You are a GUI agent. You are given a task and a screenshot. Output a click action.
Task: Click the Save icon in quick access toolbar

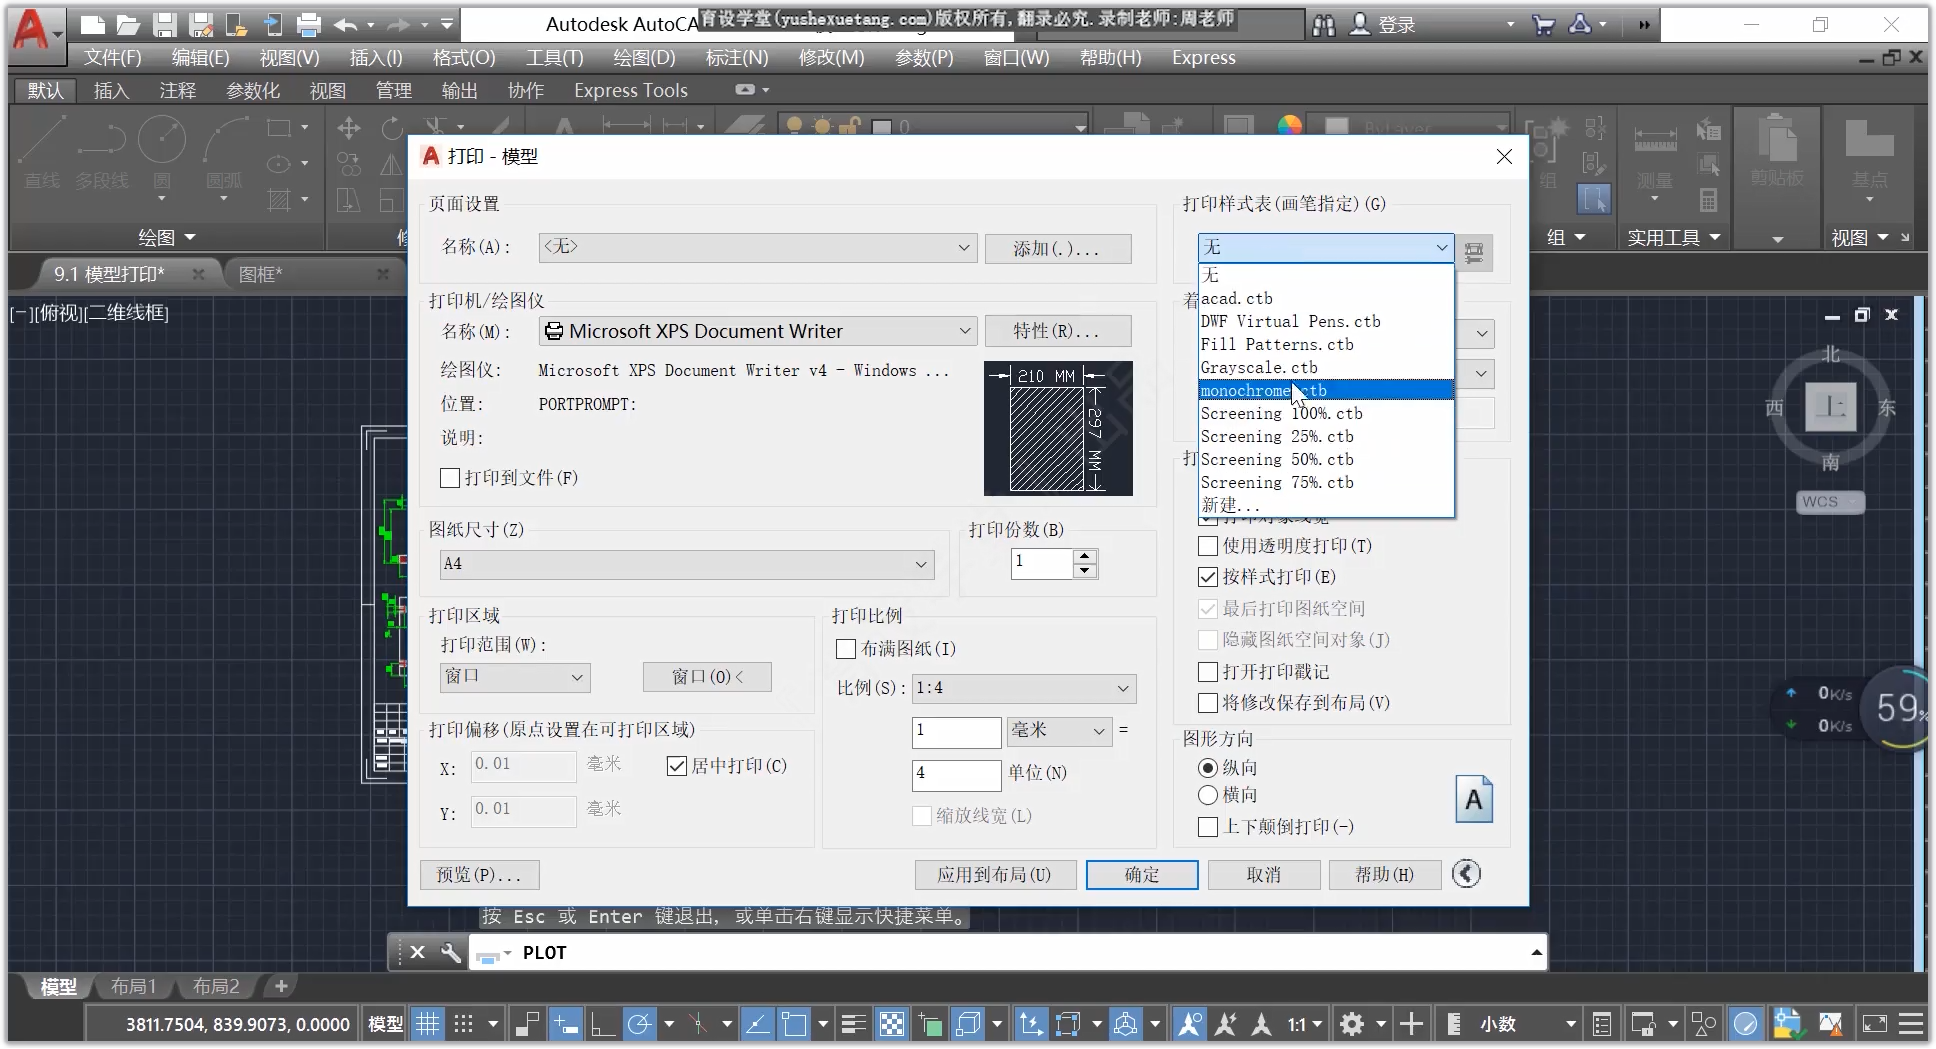(x=165, y=24)
